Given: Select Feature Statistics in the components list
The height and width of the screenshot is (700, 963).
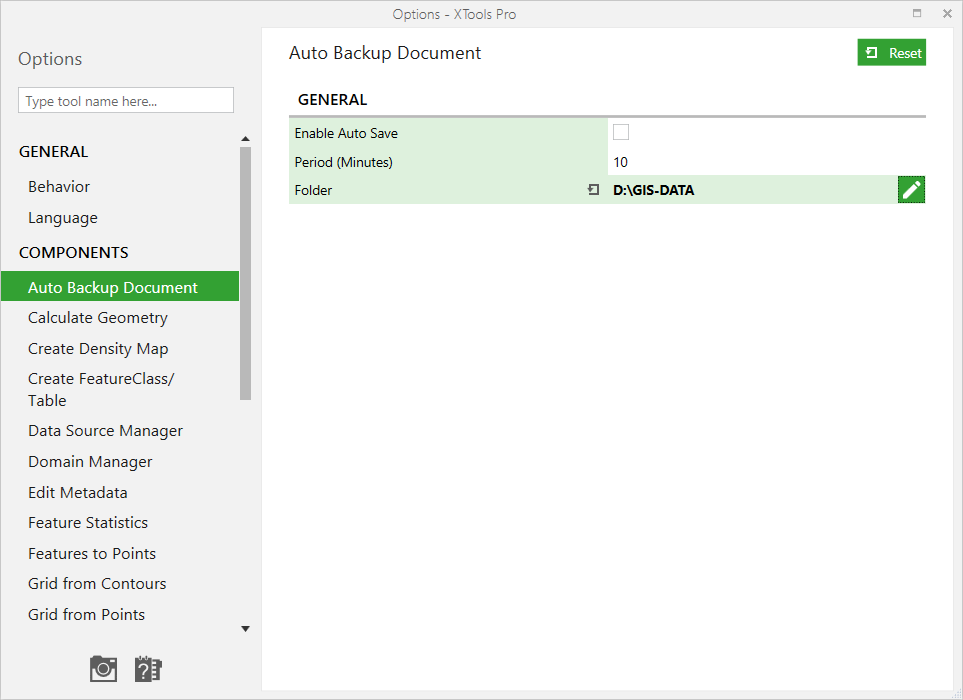Looking at the screenshot, I should coord(87,522).
